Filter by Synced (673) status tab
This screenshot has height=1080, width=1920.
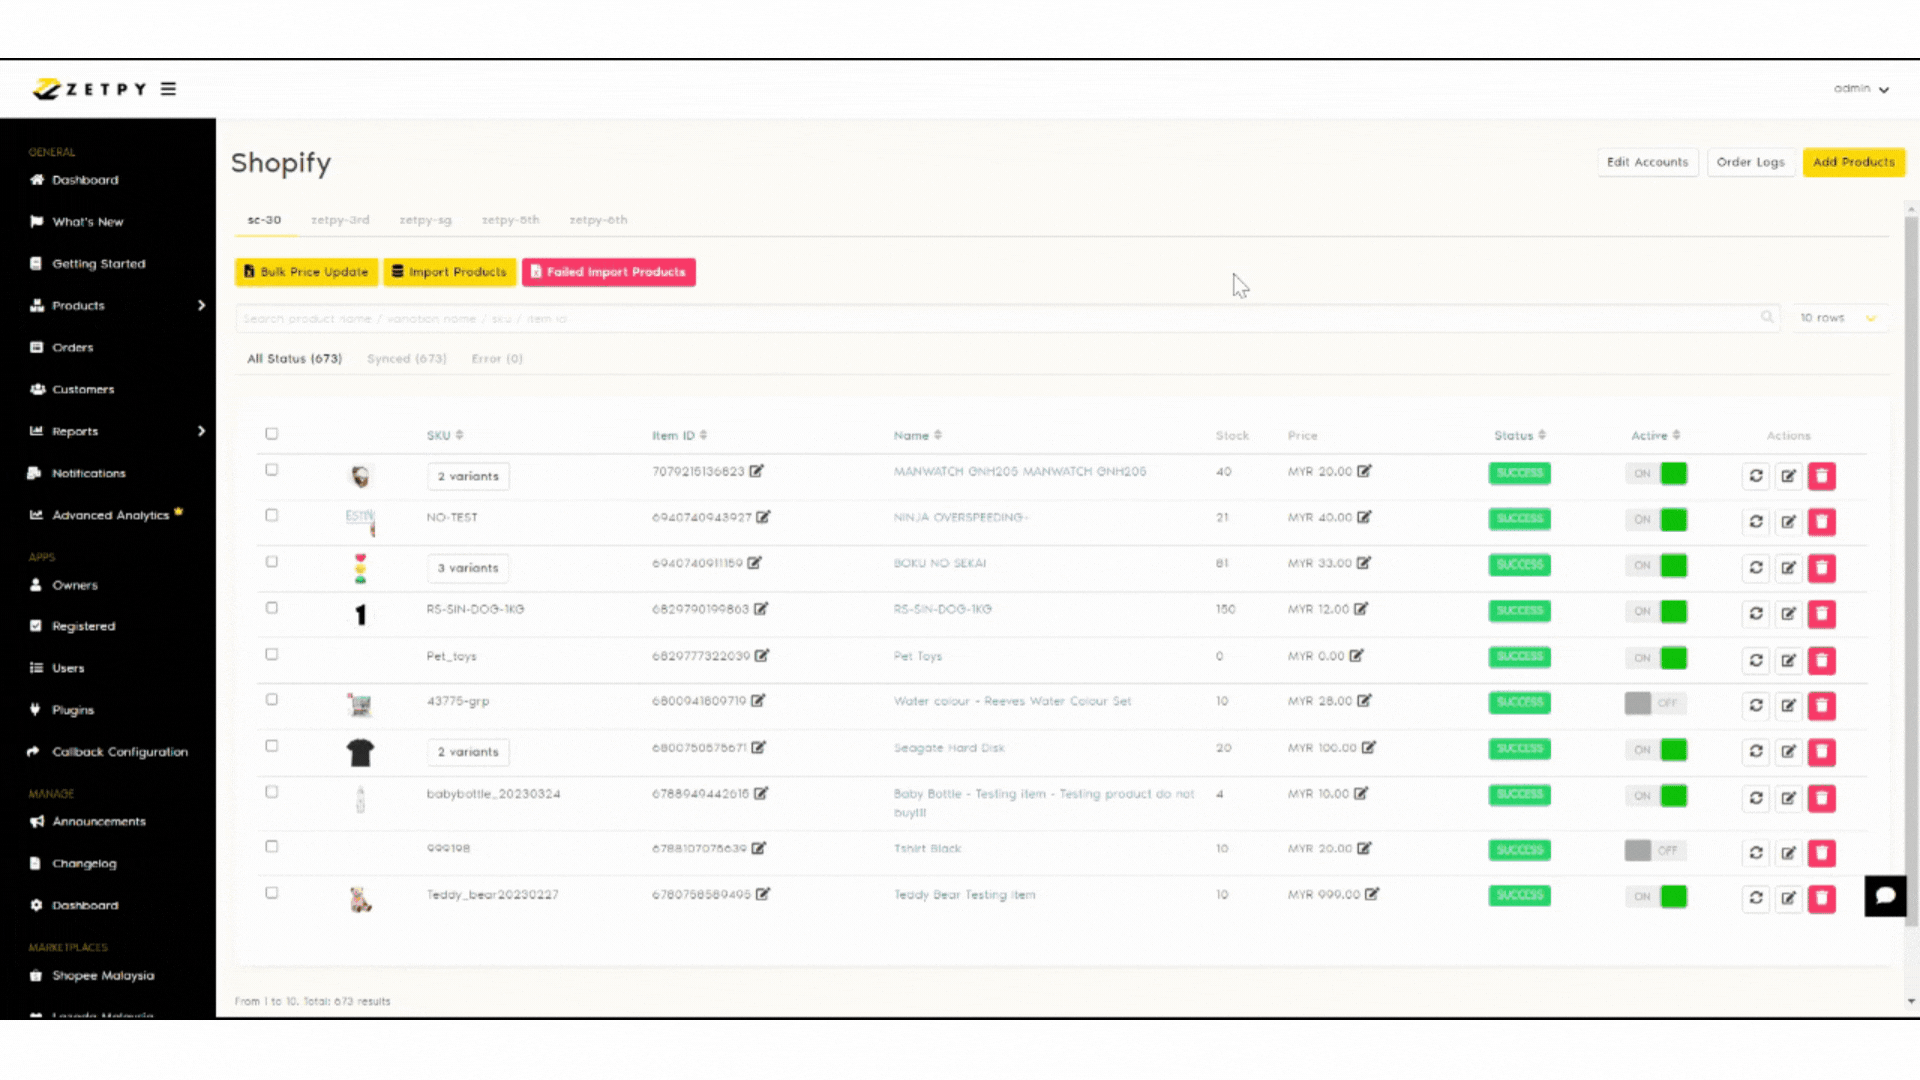[406, 359]
